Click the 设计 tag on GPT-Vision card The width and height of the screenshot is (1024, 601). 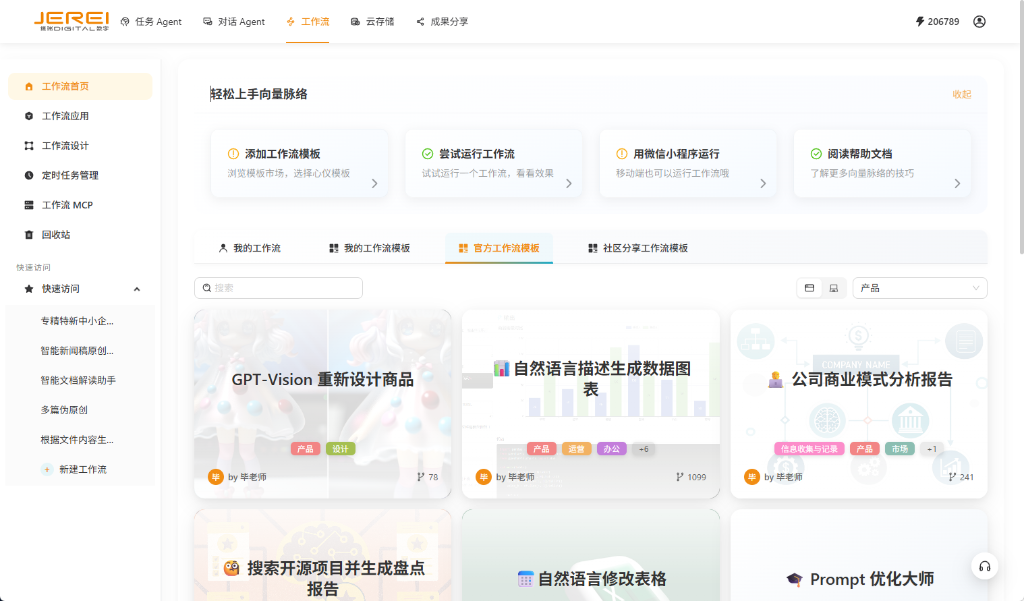[340, 449]
